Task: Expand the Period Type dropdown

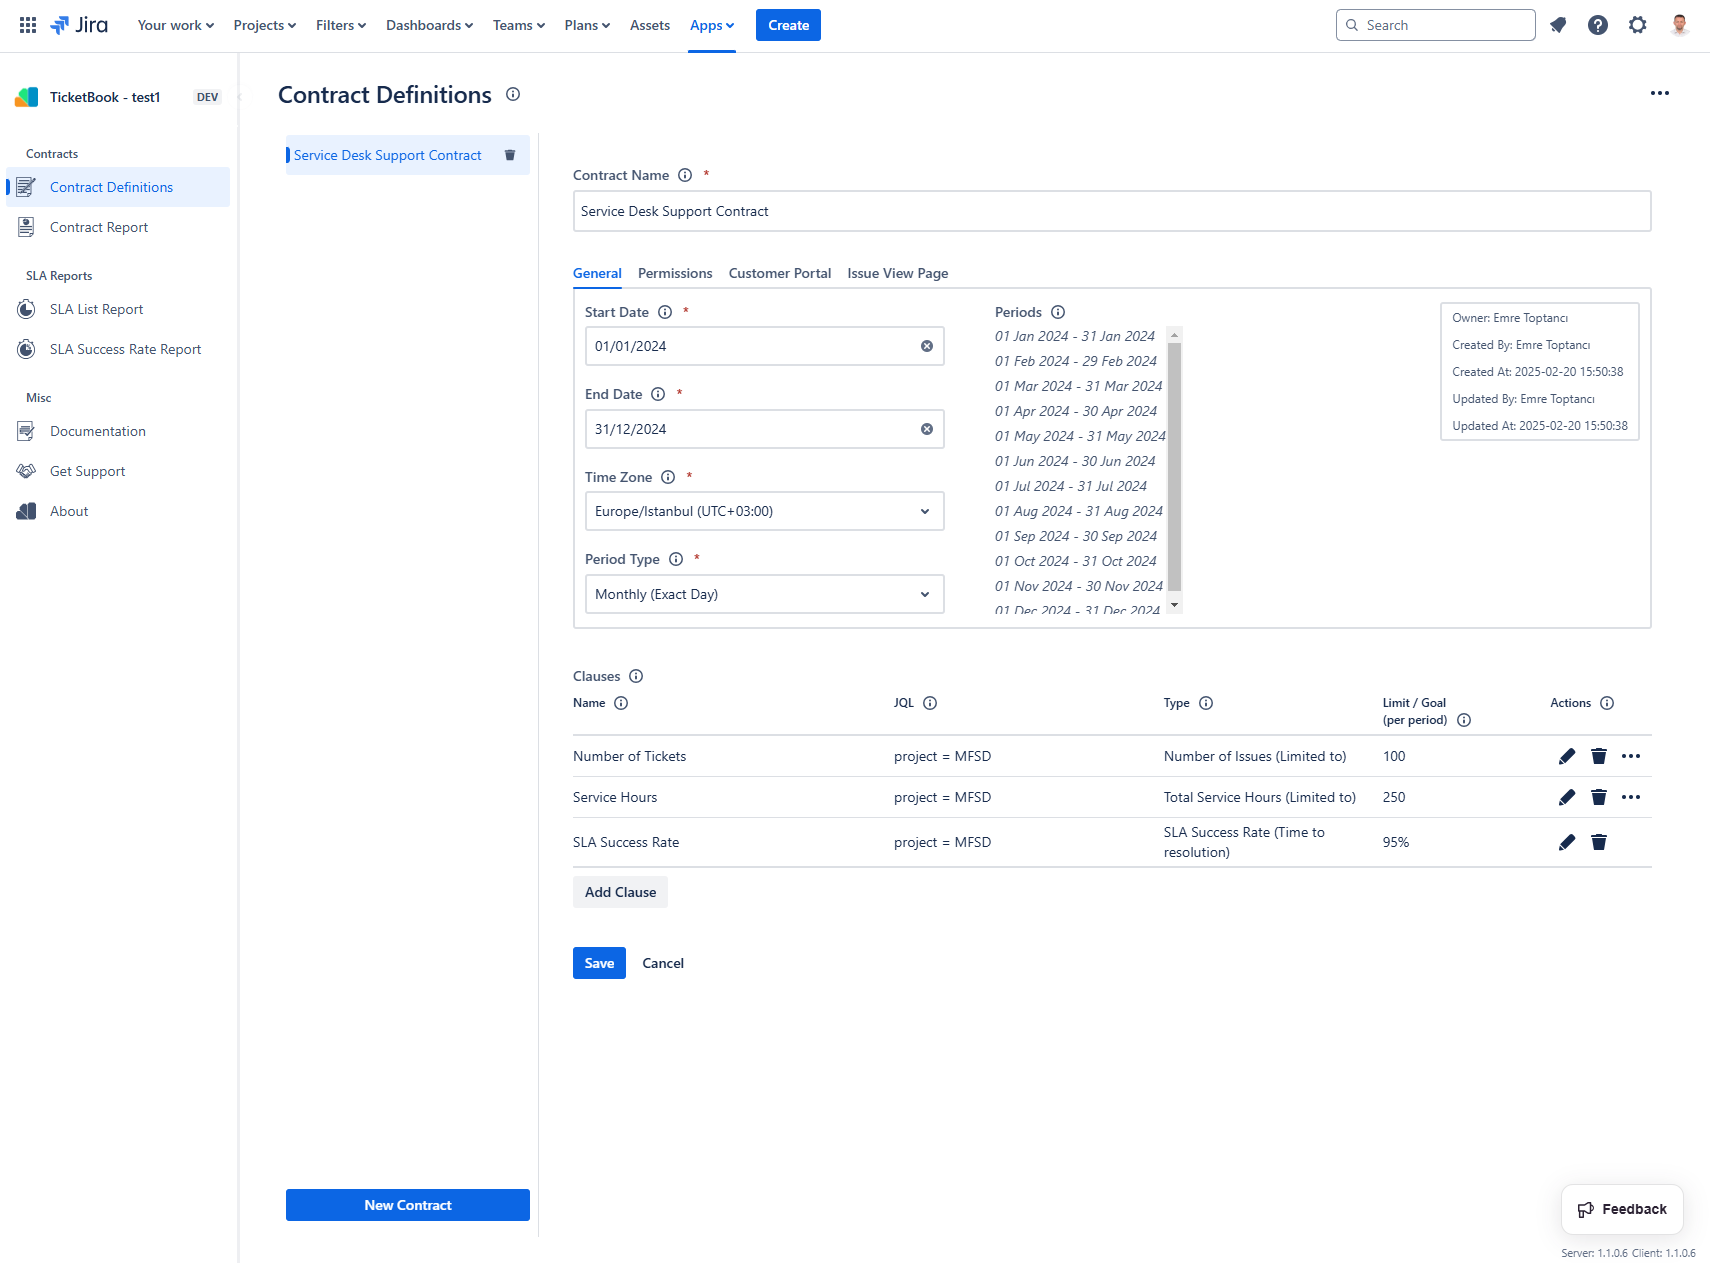Action: coord(764,594)
